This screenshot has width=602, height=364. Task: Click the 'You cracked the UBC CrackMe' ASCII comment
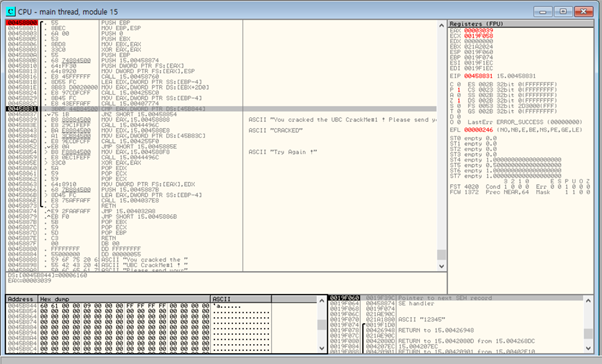[342, 120]
